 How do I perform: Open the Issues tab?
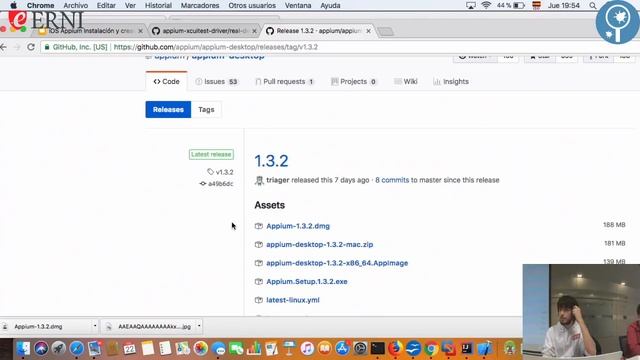(216, 82)
